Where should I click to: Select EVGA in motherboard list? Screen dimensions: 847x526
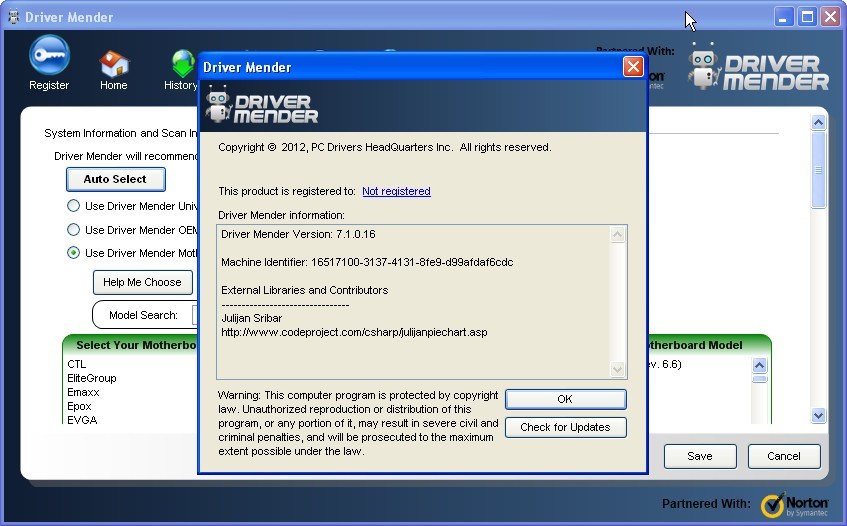82,420
